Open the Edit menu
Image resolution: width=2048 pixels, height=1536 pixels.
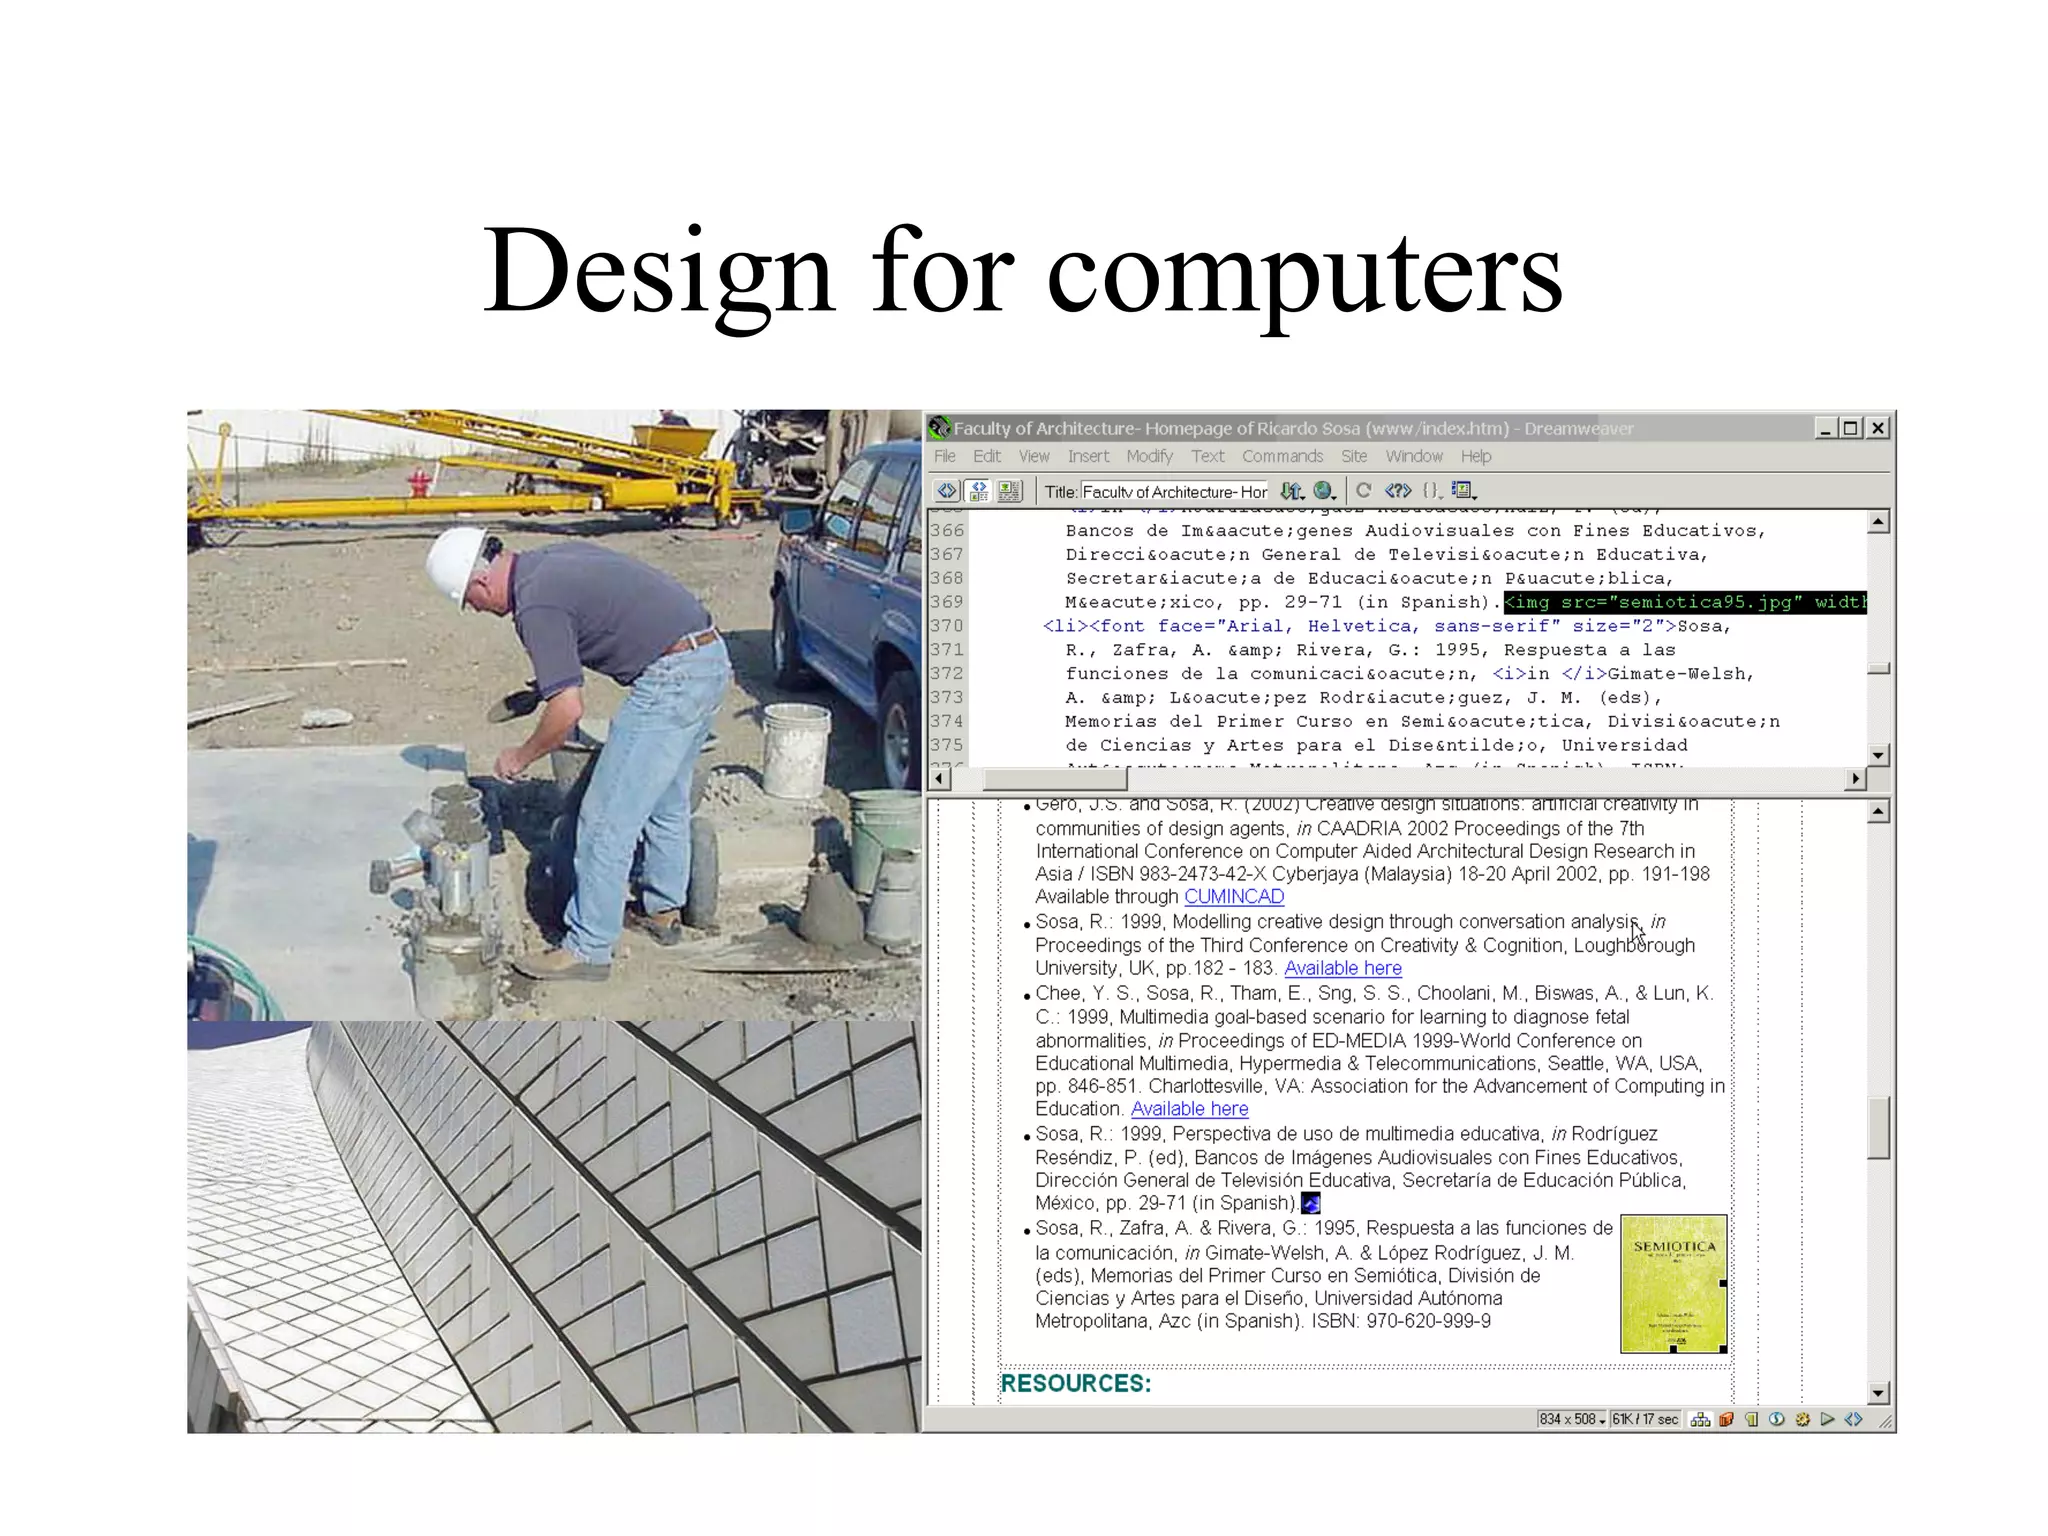(987, 456)
